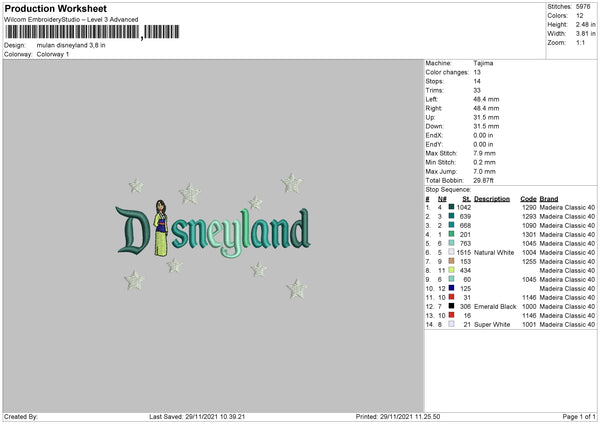Select thread code 1293
Viewport: 600px width, 424px height.
(x=529, y=217)
